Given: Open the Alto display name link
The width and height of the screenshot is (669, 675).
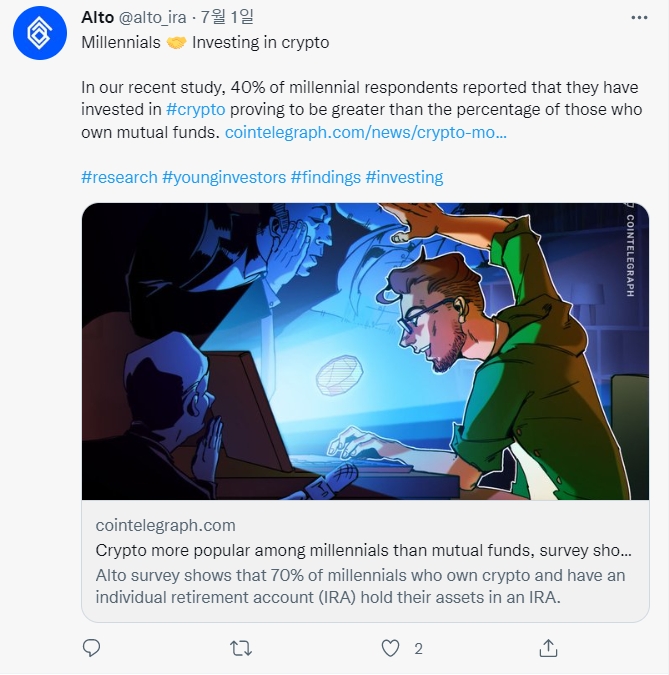Looking at the screenshot, I should (x=97, y=19).
